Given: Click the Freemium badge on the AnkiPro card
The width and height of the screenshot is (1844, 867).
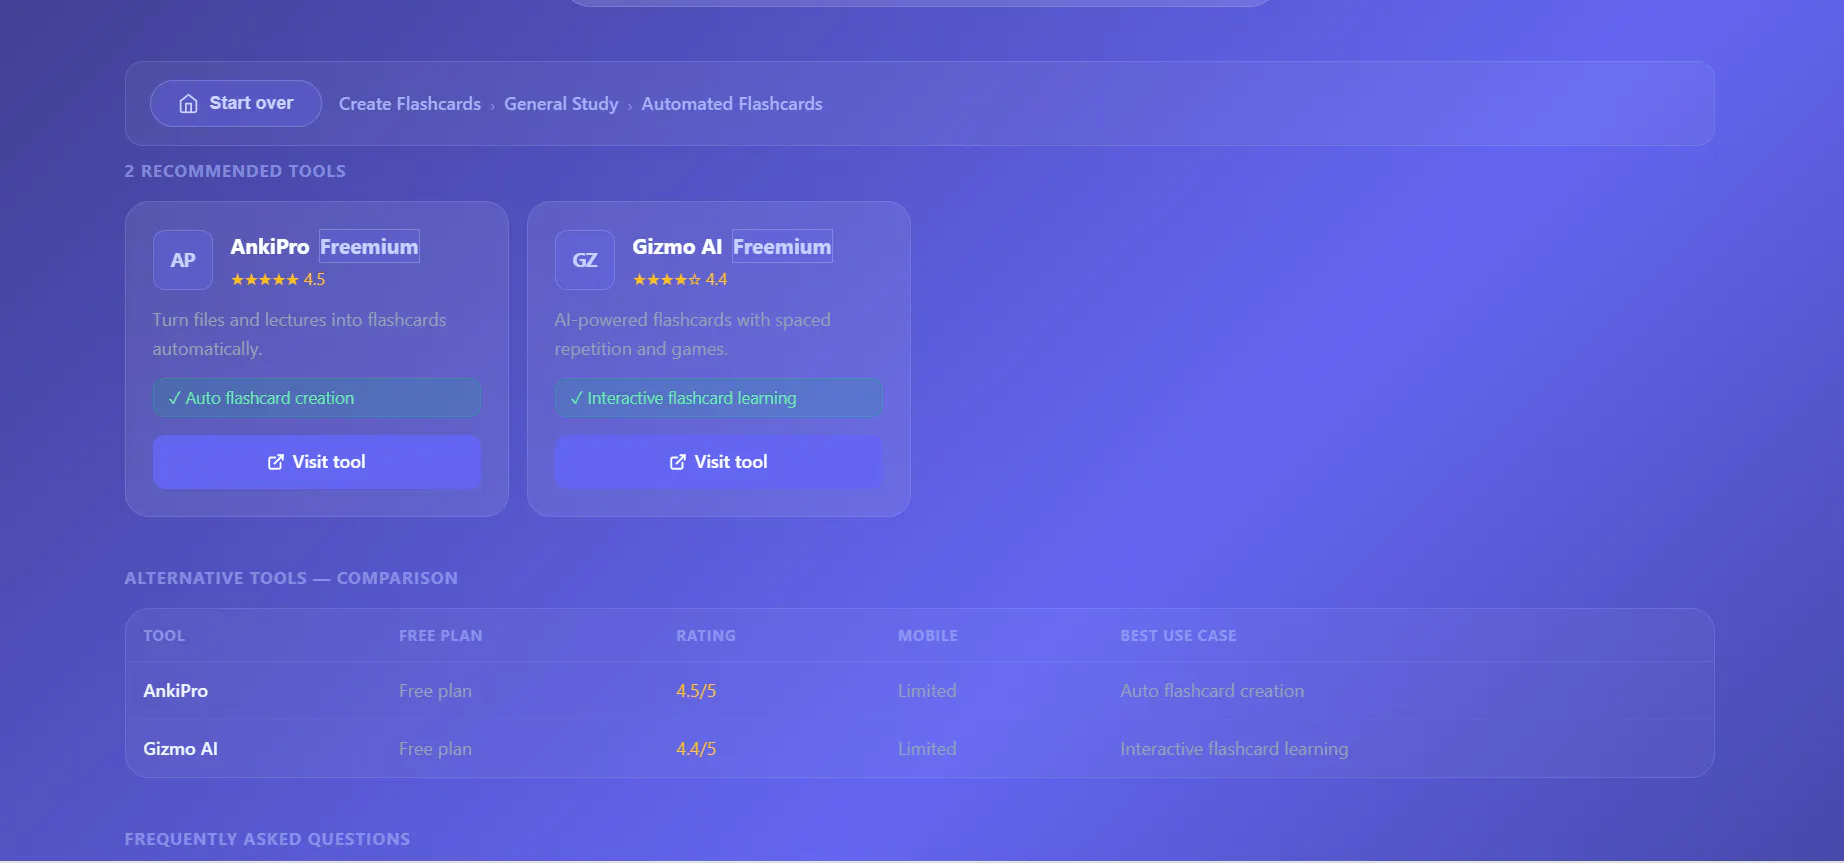Looking at the screenshot, I should tap(370, 247).
